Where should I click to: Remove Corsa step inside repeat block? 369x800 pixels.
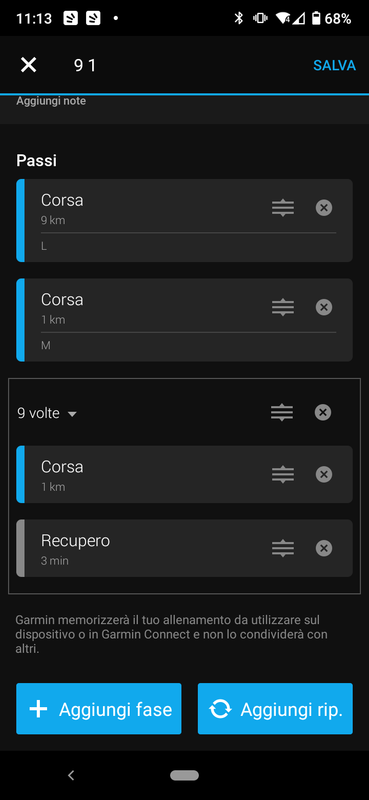324,474
